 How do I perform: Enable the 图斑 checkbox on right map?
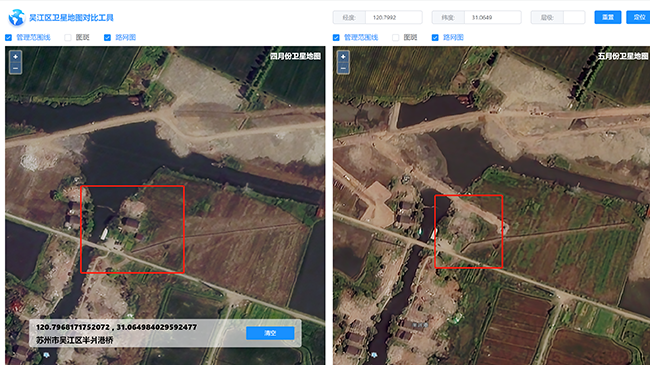click(x=395, y=37)
